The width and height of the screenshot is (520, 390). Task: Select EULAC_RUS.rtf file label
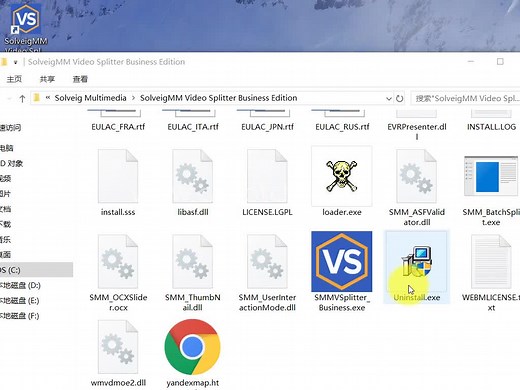(342, 127)
